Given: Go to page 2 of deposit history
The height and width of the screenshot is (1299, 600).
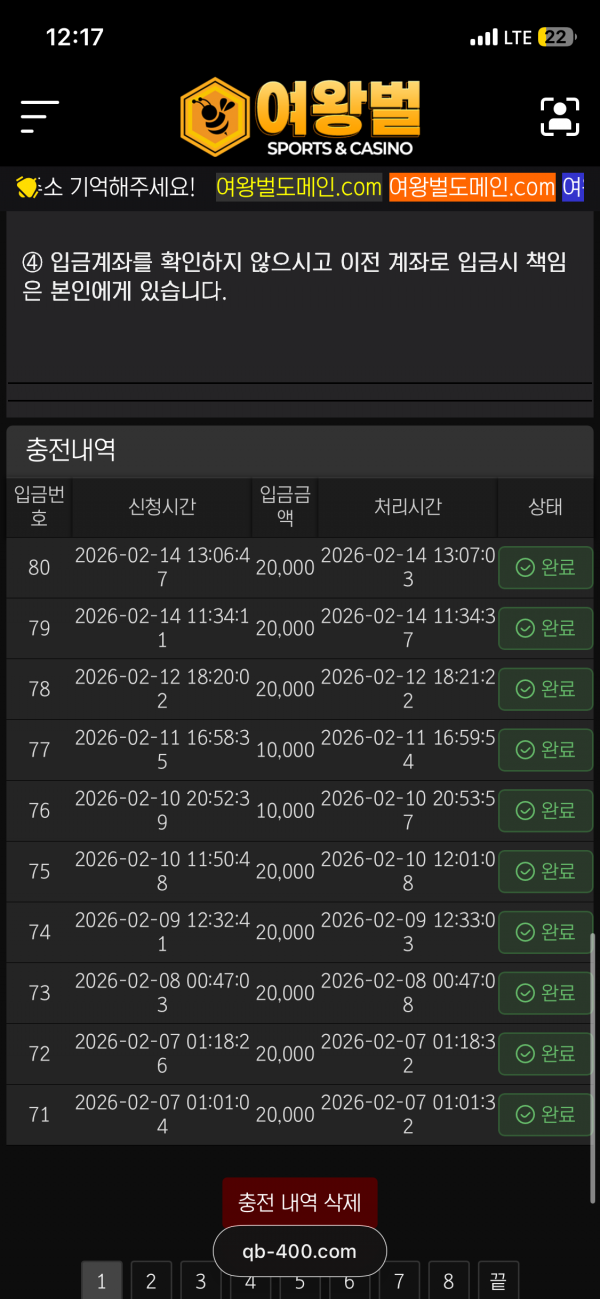Looking at the screenshot, I should [151, 1281].
